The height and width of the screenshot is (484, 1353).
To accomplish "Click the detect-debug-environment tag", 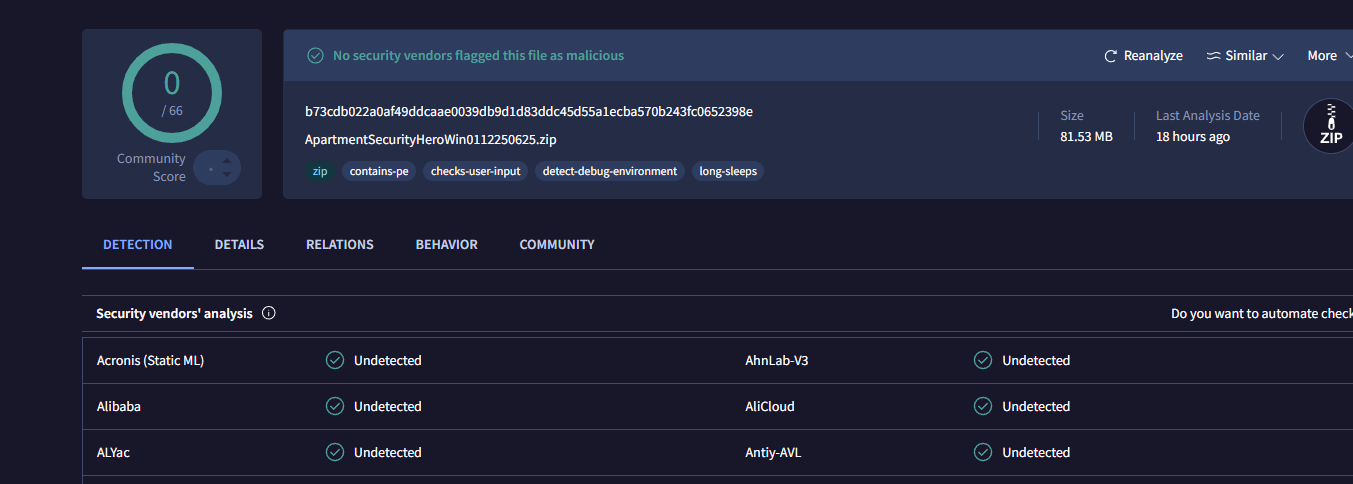I will click(609, 171).
